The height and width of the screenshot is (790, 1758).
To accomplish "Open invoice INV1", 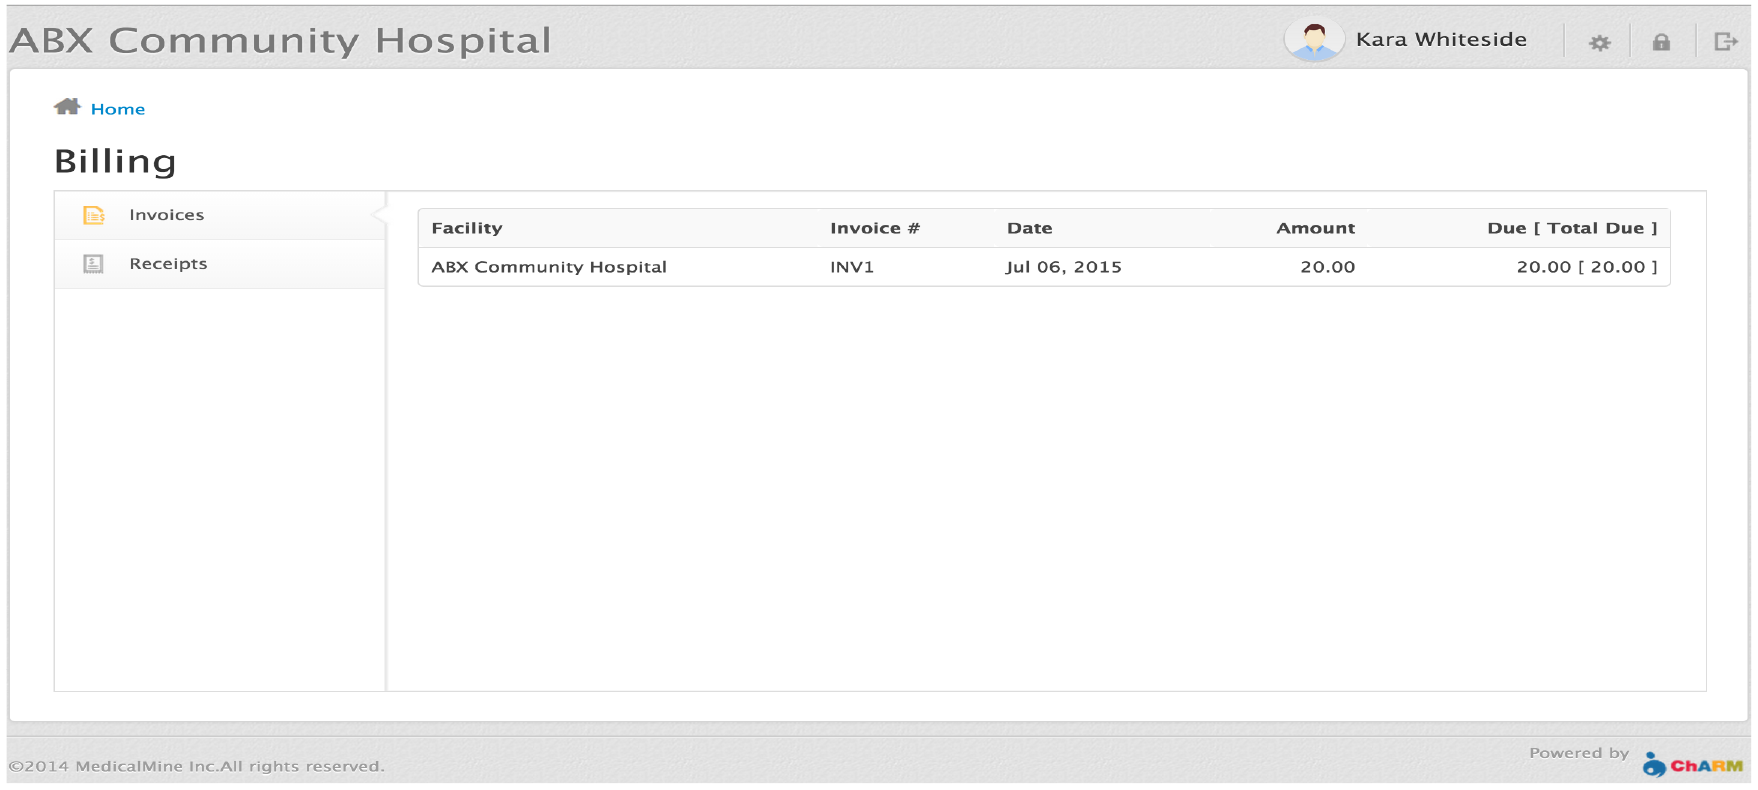I will 851,267.
